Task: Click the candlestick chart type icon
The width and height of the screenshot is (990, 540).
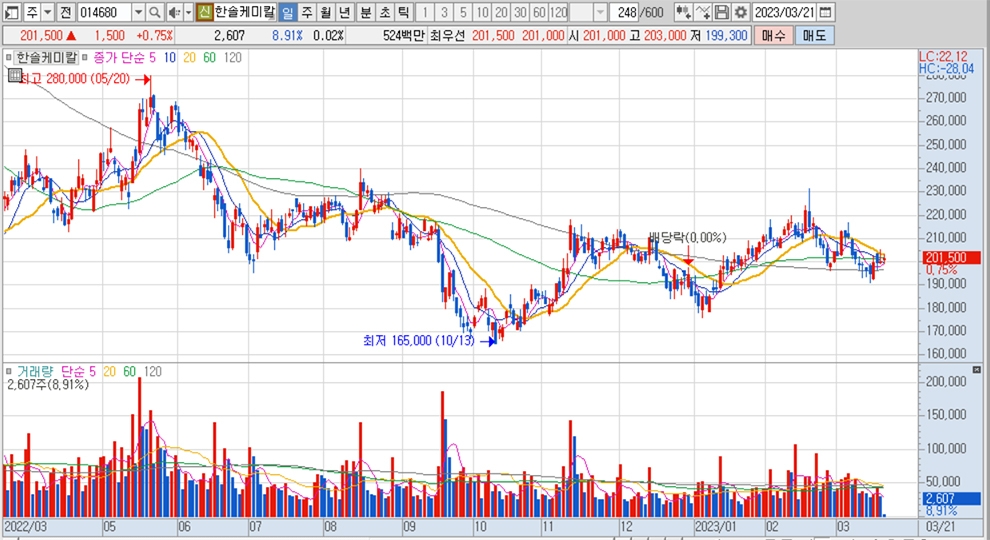Action: (x=683, y=12)
